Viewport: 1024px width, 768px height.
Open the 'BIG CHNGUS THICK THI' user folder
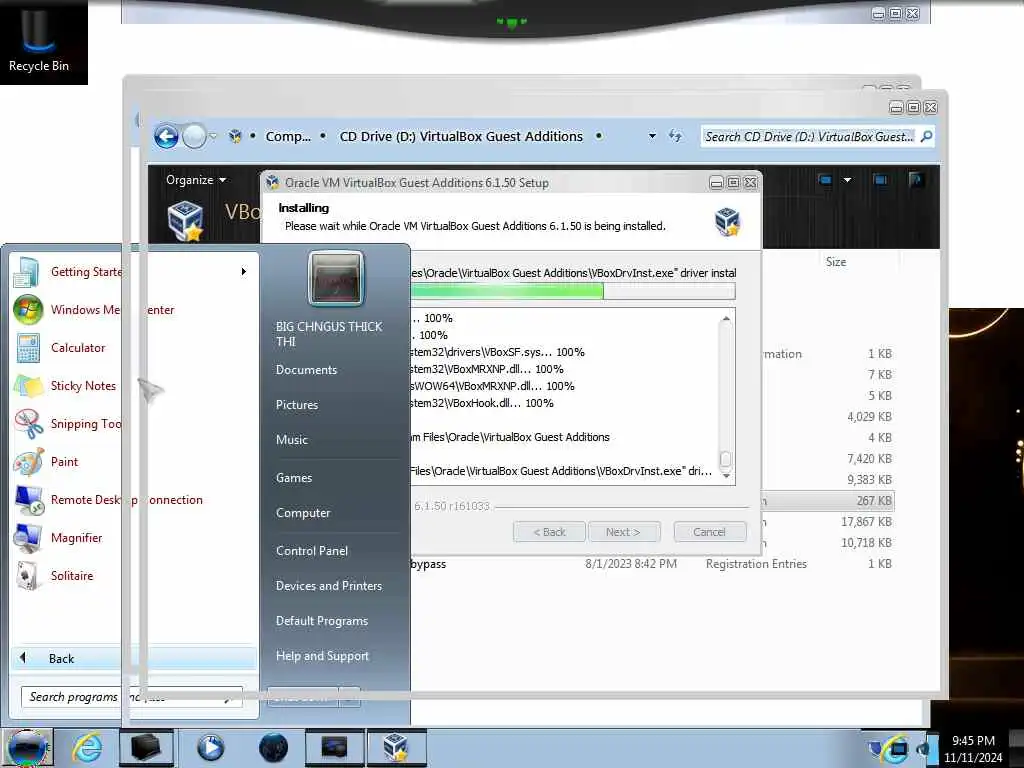coord(329,334)
